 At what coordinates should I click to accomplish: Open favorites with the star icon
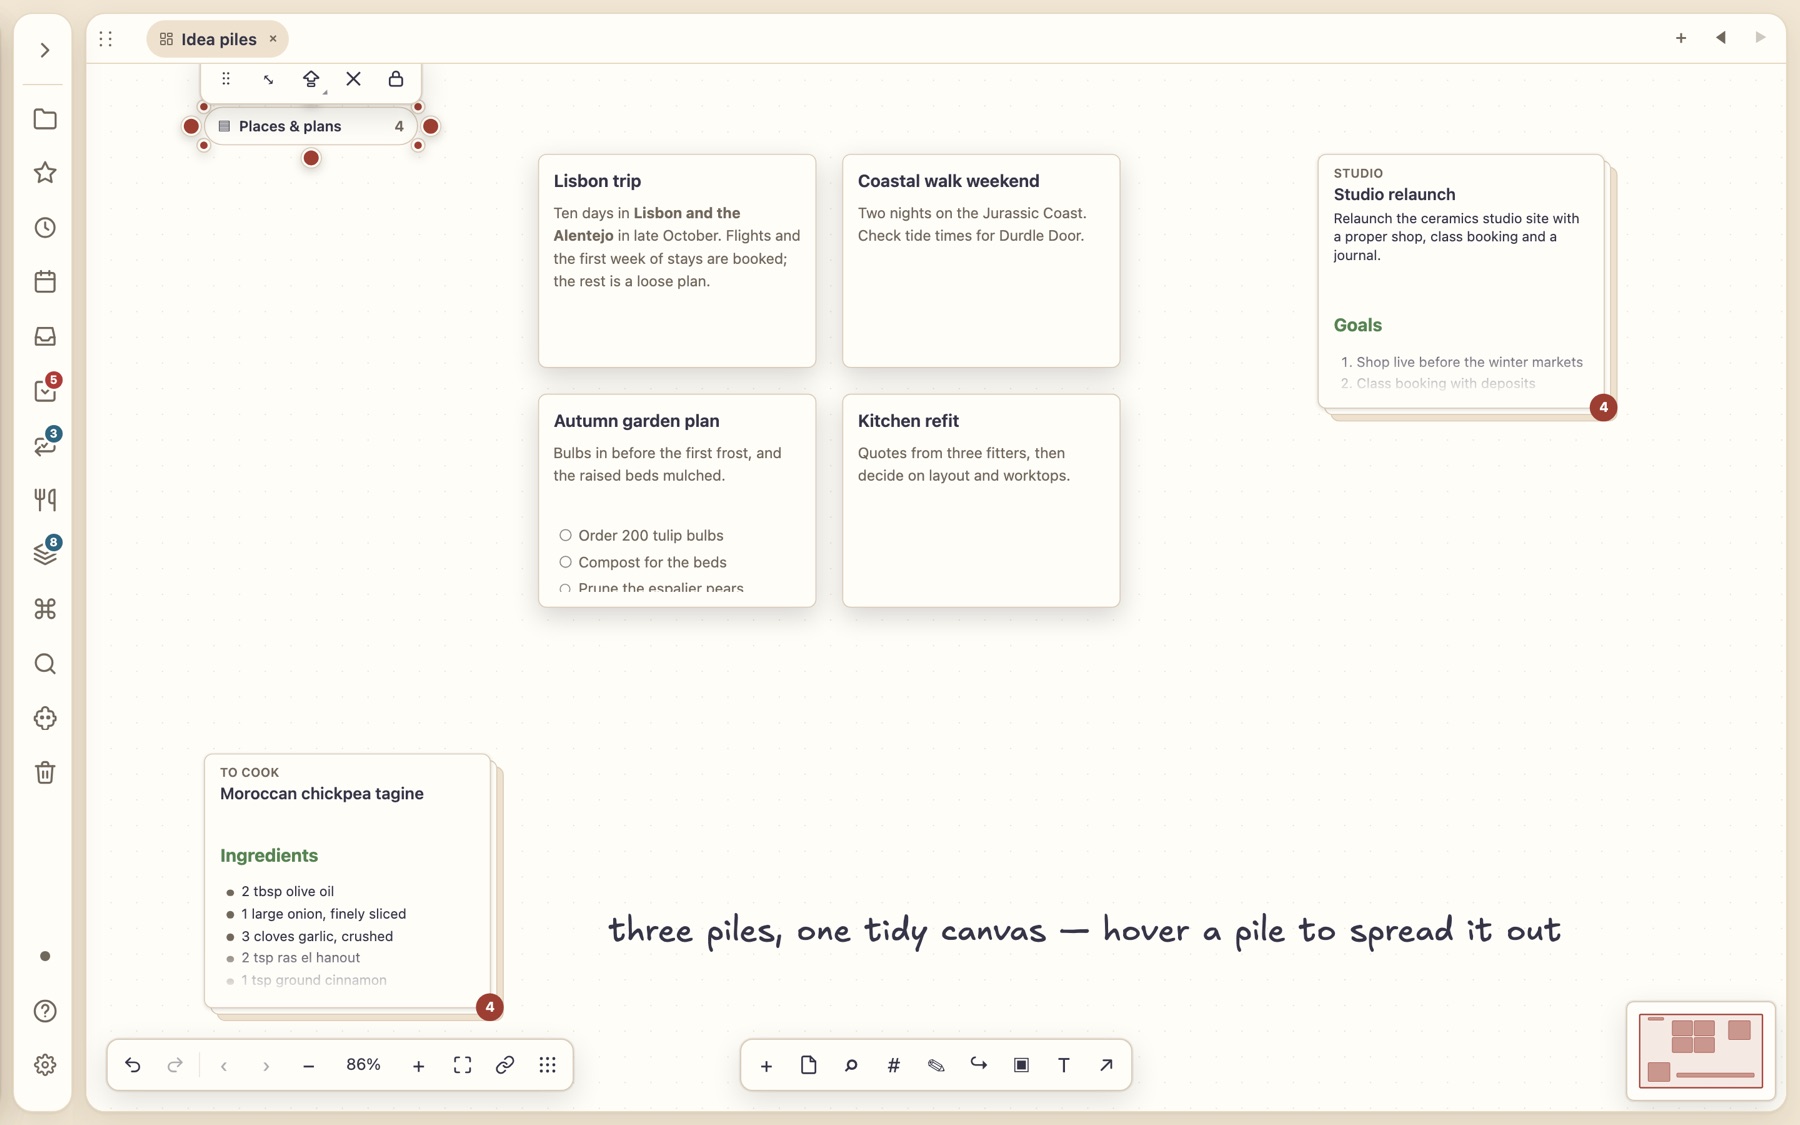pyautogui.click(x=45, y=173)
